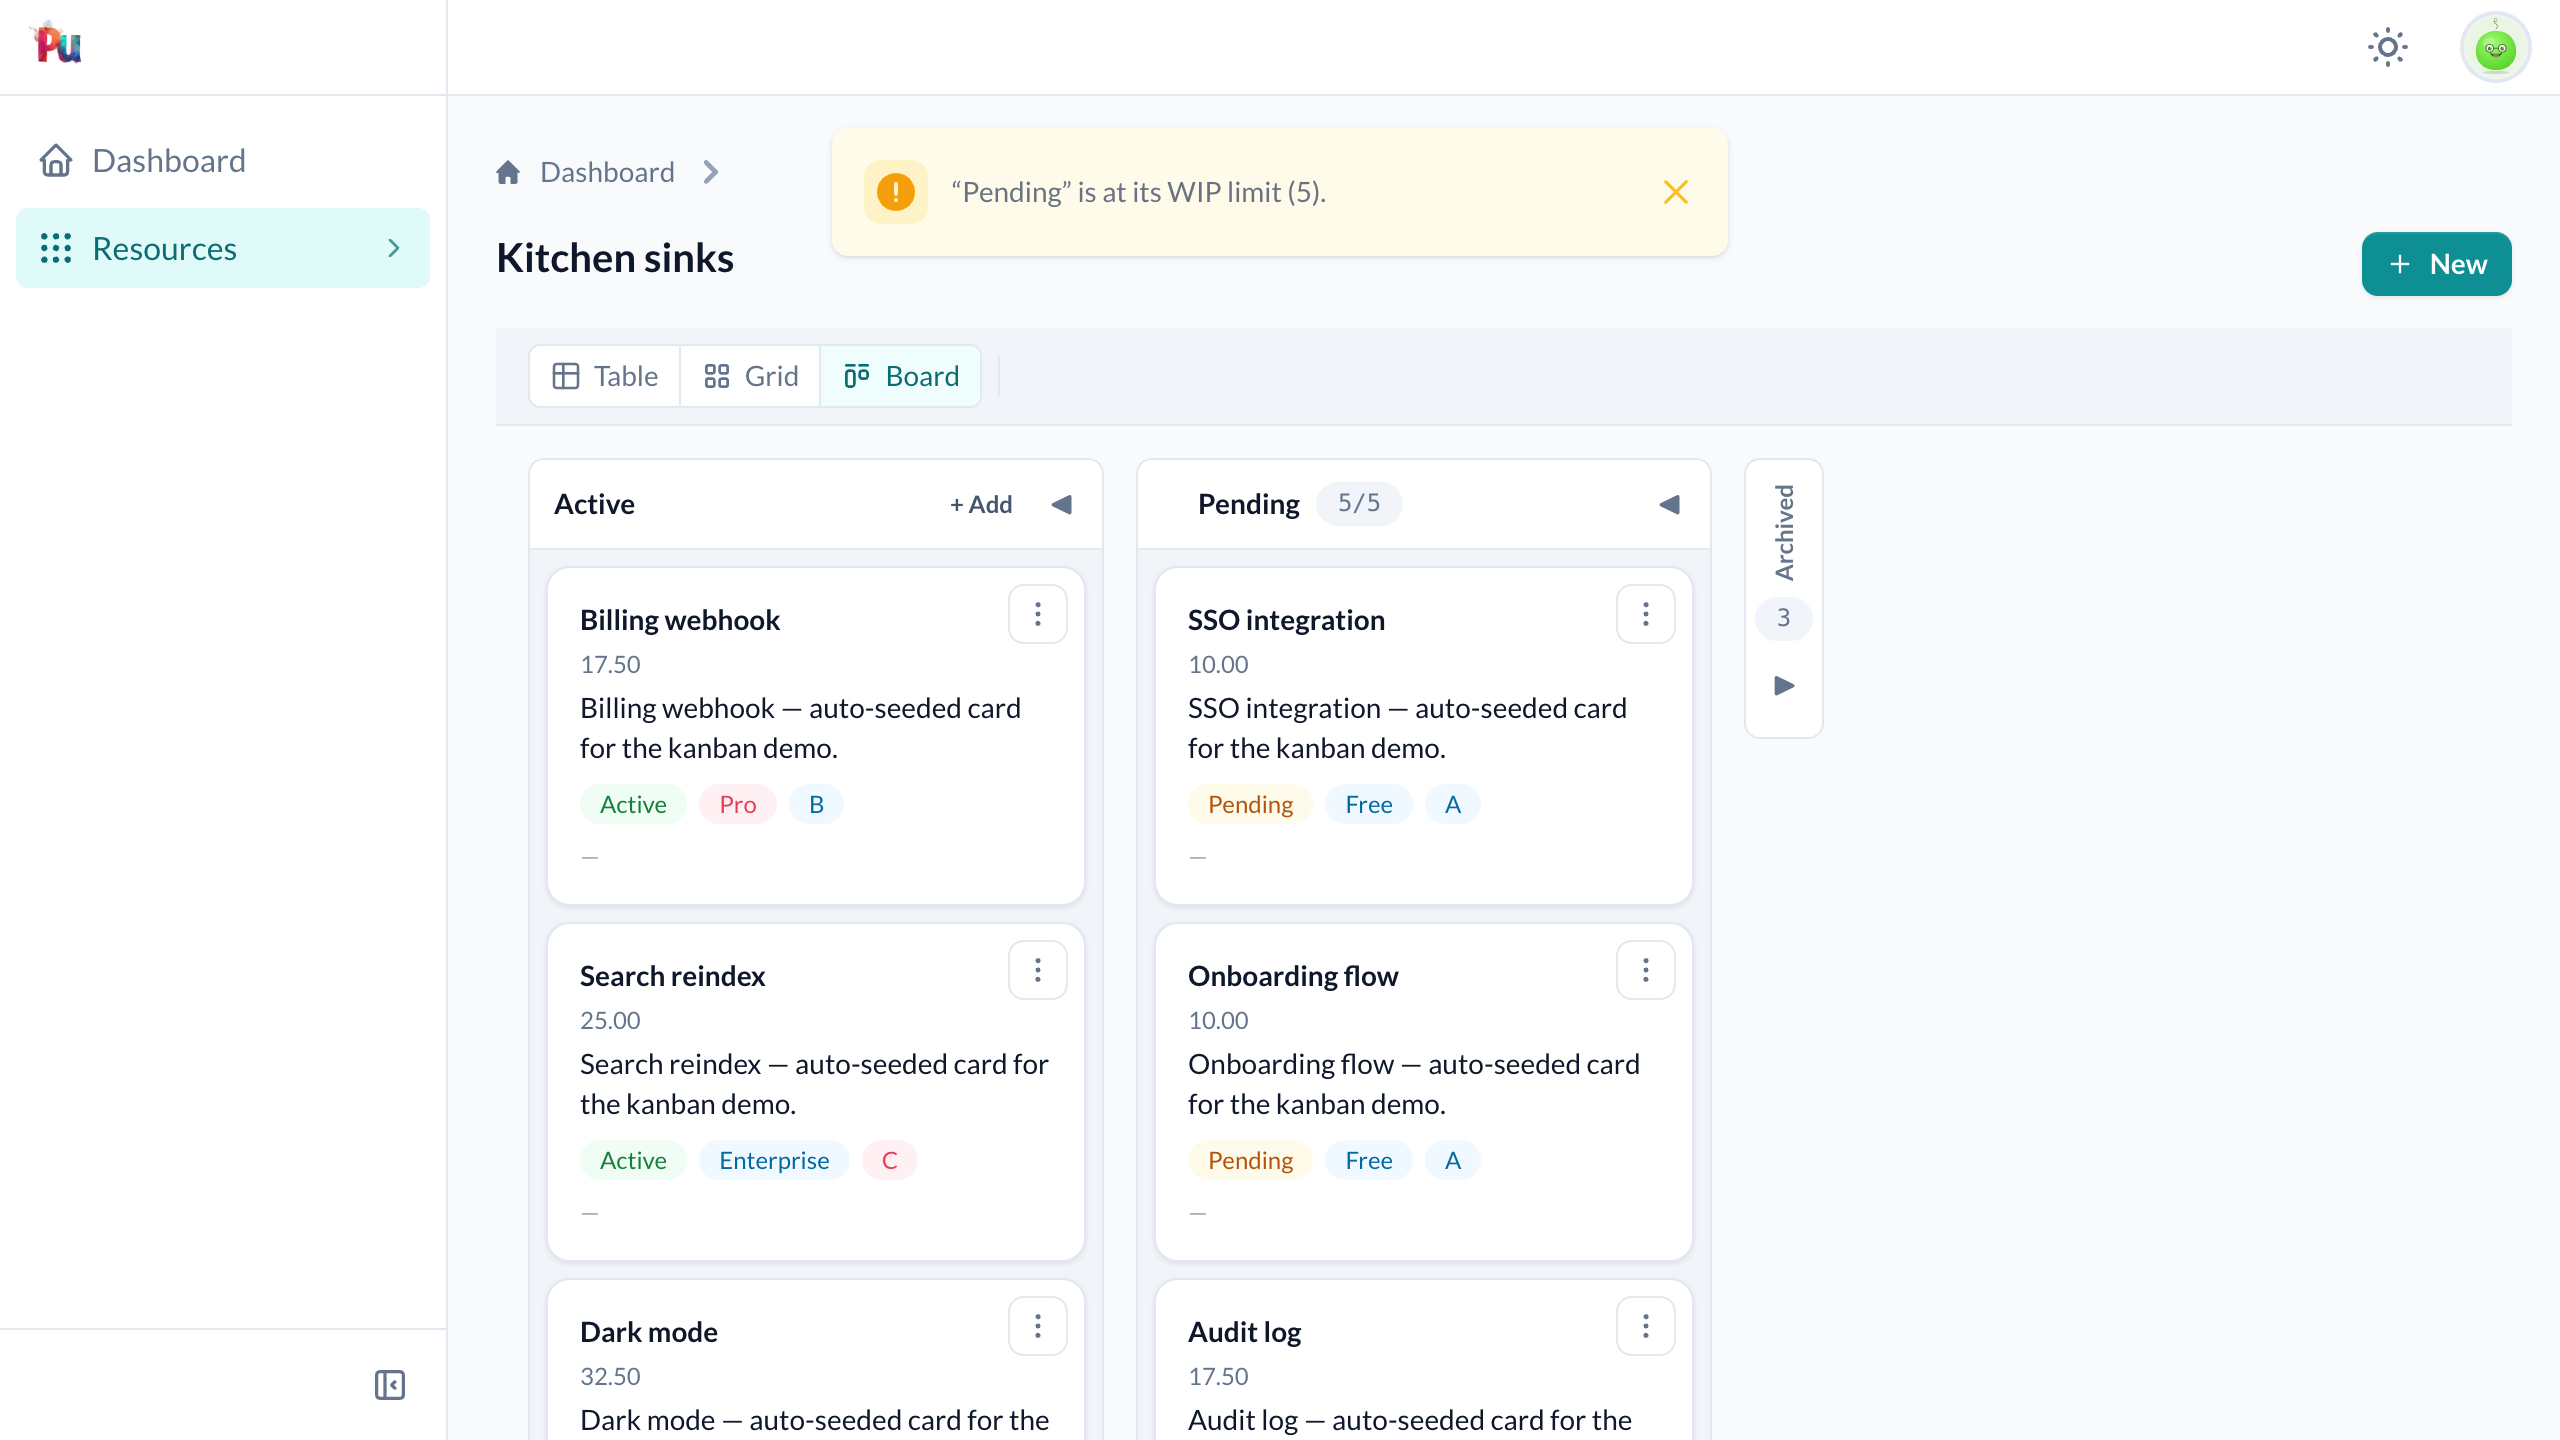The width and height of the screenshot is (2560, 1440).
Task: Go to Dashboard breadcrumb link
Action: click(x=607, y=172)
